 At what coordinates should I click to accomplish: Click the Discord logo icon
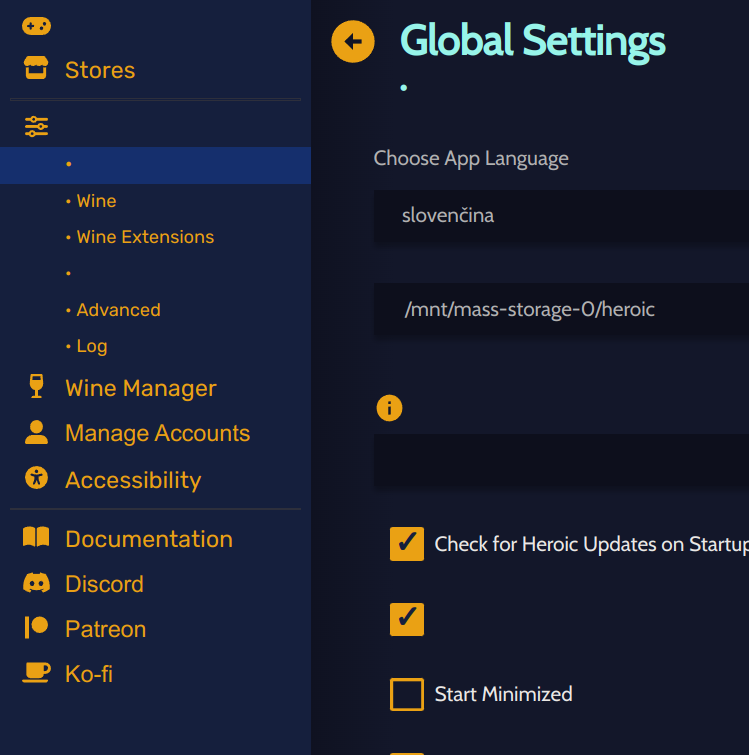36,583
